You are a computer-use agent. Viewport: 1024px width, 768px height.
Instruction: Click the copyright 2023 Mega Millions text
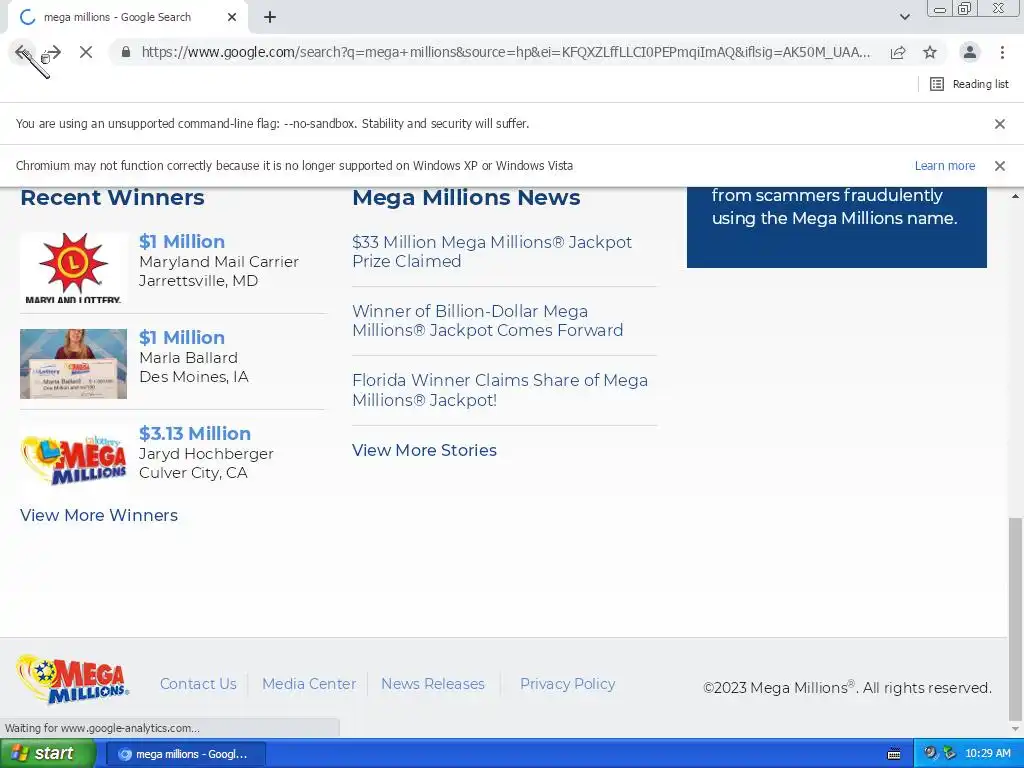click(x=847, y=688)
